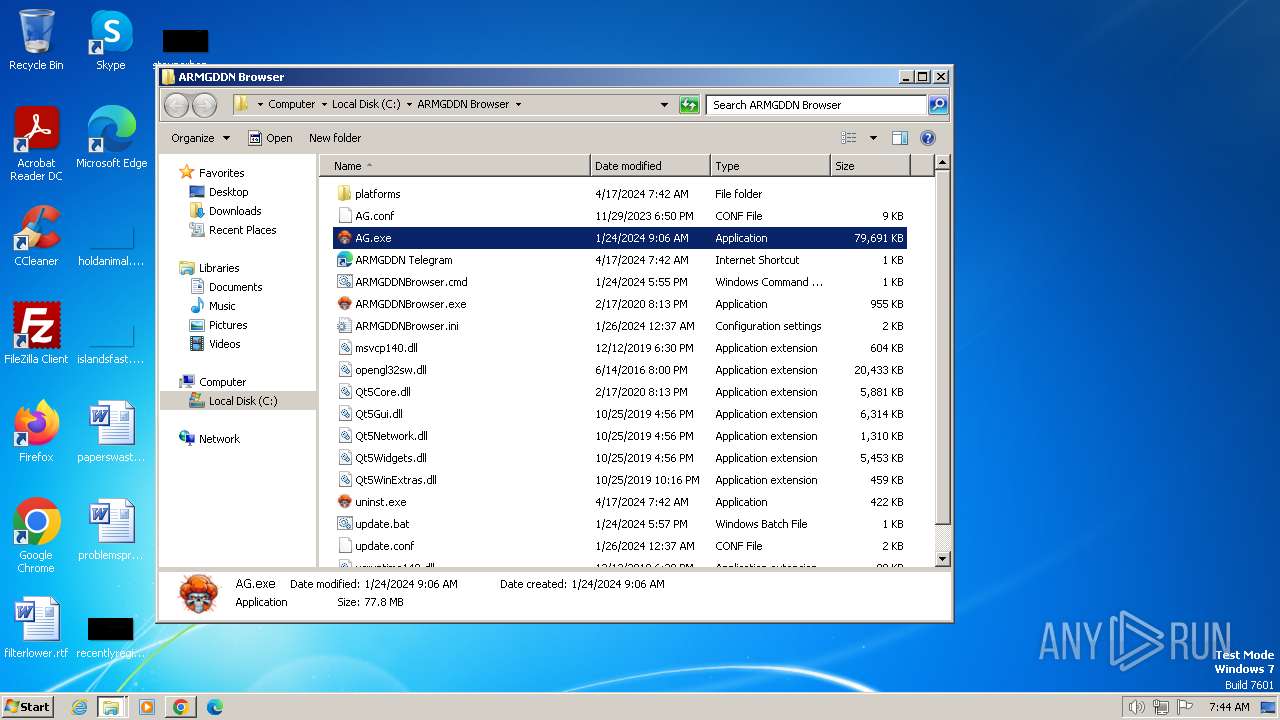Select the ARMGDDNBrowser.ini settings icon
Image resolution: width=1280 pixels, height=720 pixels.
tap(345, 326)
